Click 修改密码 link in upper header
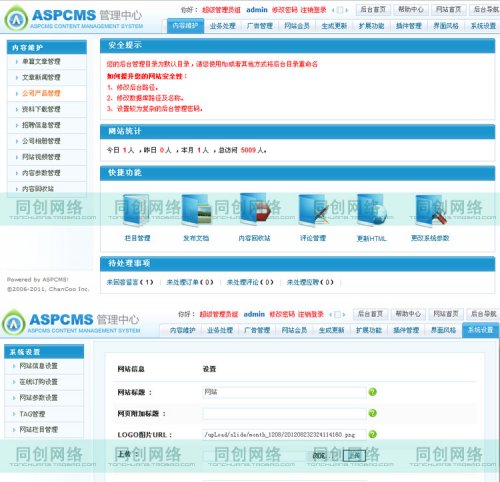 pos(284,10)
